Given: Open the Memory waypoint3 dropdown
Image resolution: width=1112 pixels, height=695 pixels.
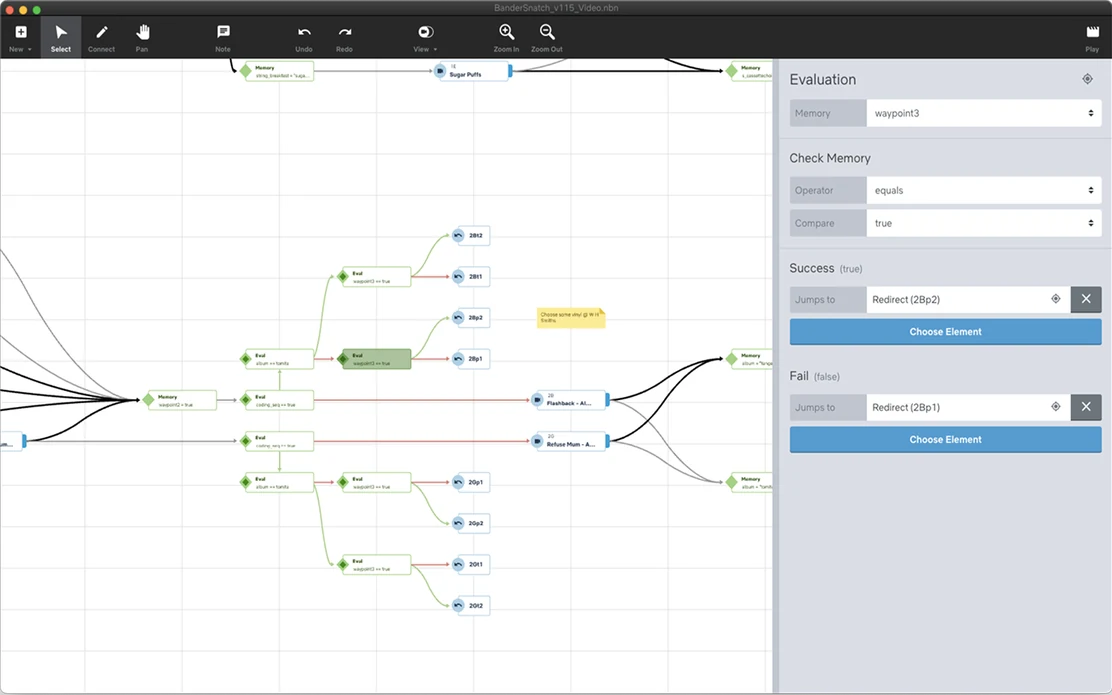Looking at the screenshot, I should pyautogui.click(x=984, y=113).
